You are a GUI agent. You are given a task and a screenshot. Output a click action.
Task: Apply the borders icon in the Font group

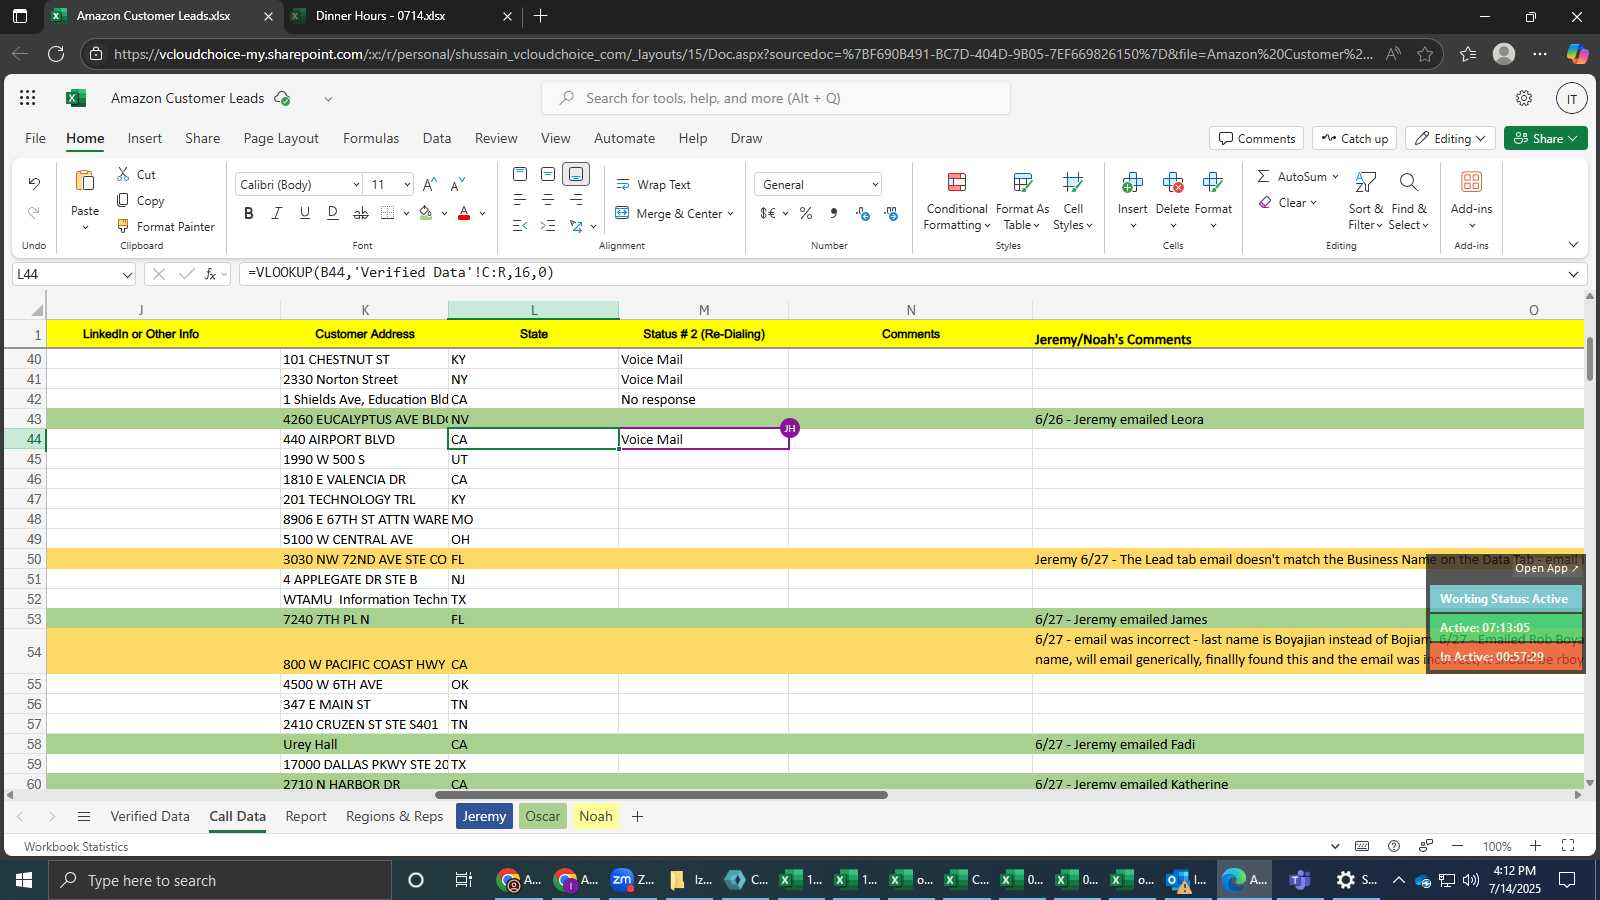(388, 213)
